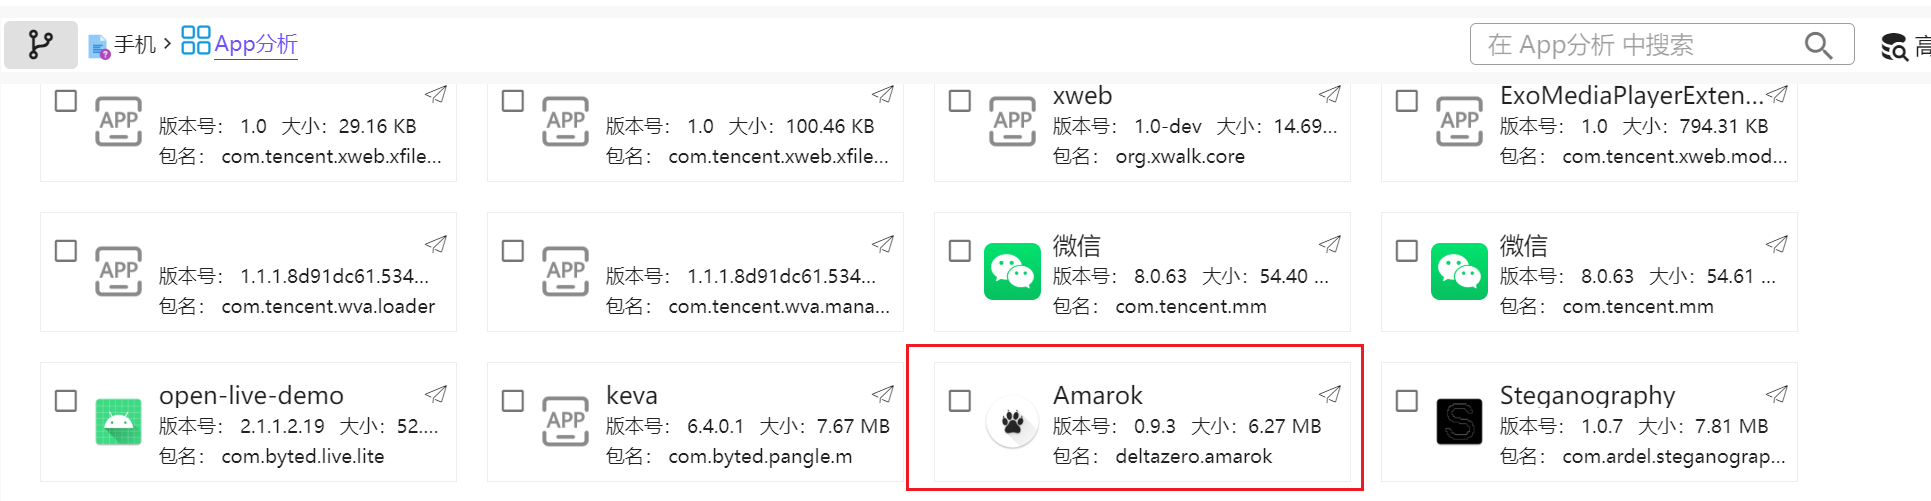Click the green open-live-demo Android icon

(118, 421)
